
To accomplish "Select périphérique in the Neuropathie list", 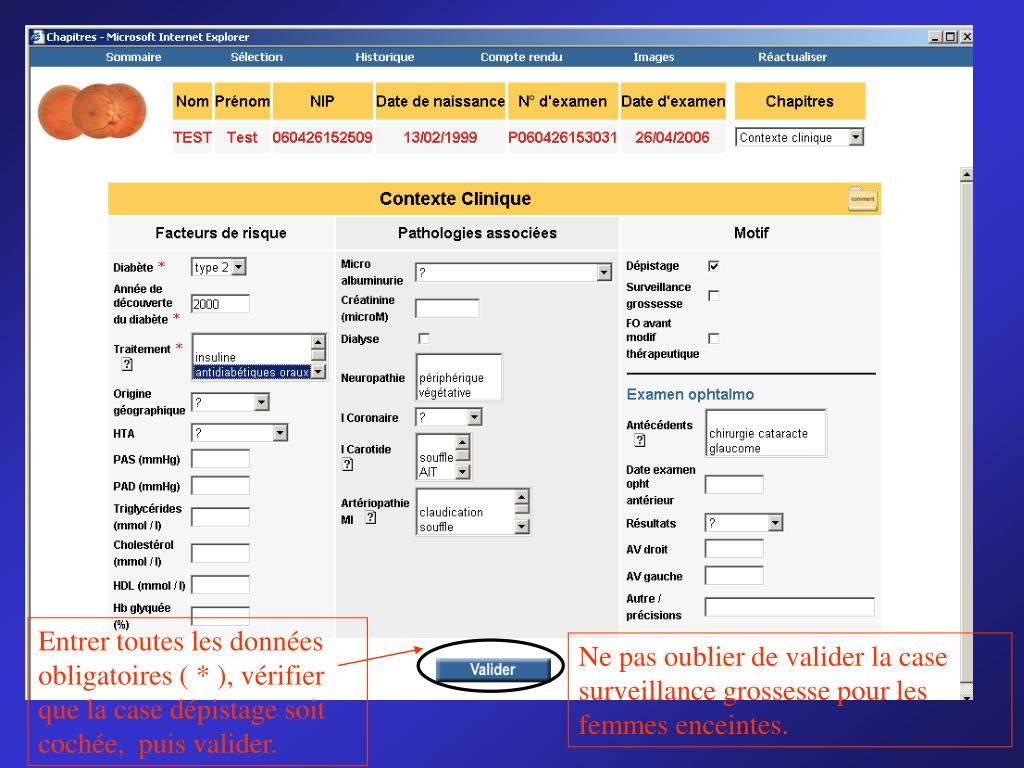I will [458, 377].
